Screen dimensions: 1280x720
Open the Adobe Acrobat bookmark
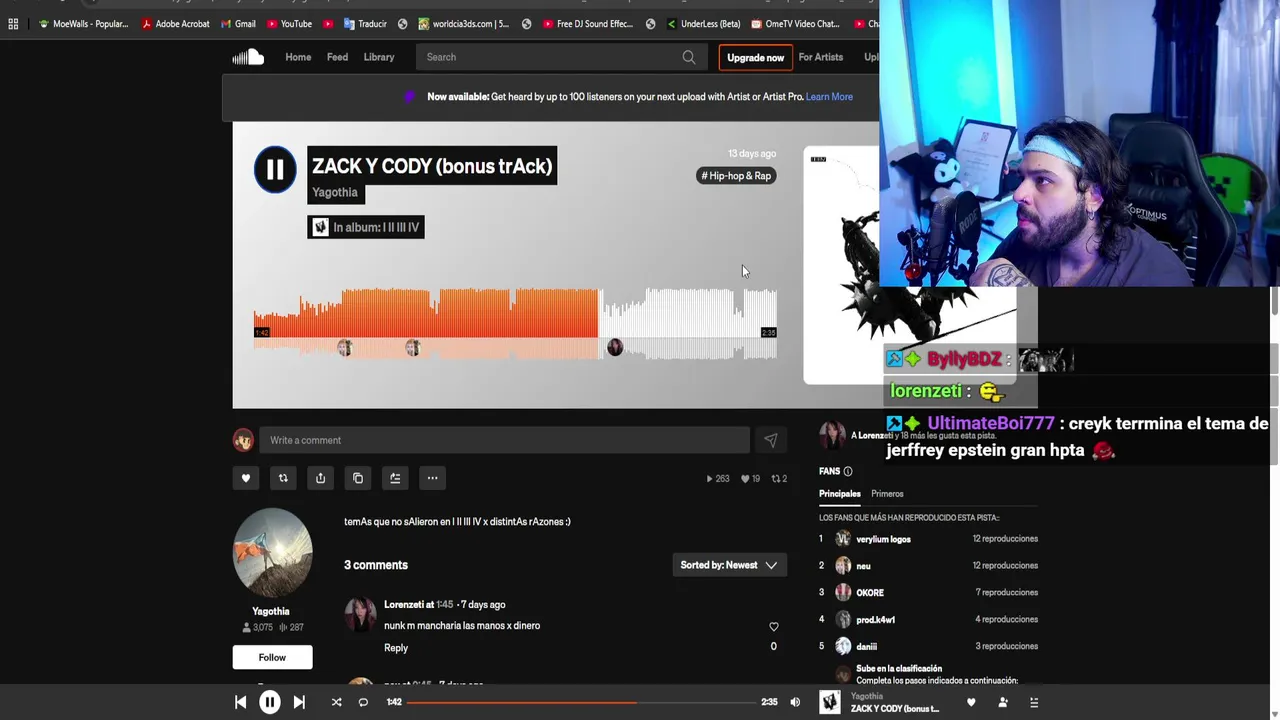(x=175, y=24)
